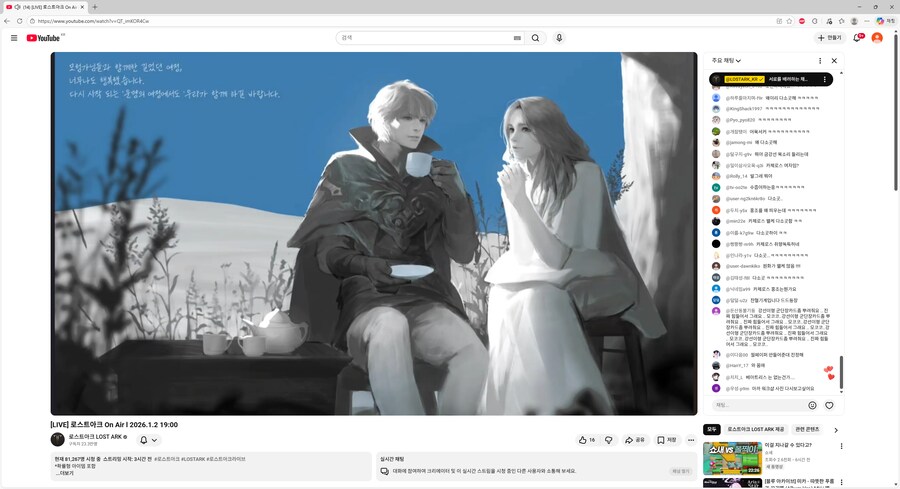900x489 pixels.
Task: Reload the browser page
Action: coord(20,21)
